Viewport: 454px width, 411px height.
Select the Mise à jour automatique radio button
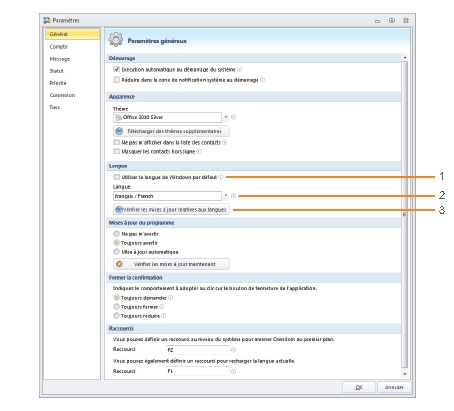pos(116,252)
